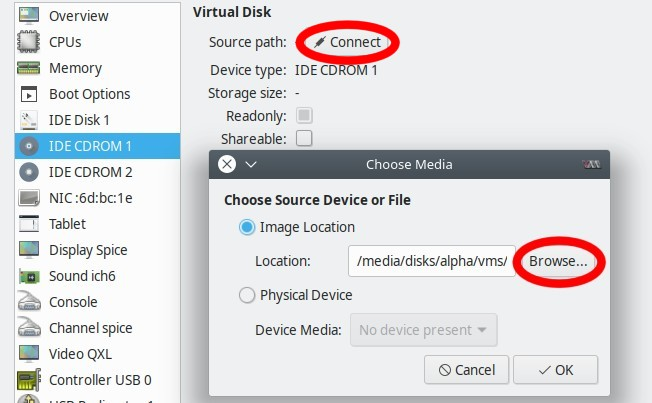Click the Memory hardware icon
This screenshot has width=652, height=403.
click(28, 68)
